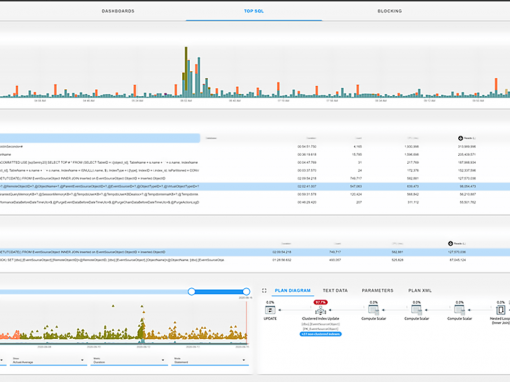Sort lower grid by Reads column icon
Screen dimensions: 510x382
(450, 244)
